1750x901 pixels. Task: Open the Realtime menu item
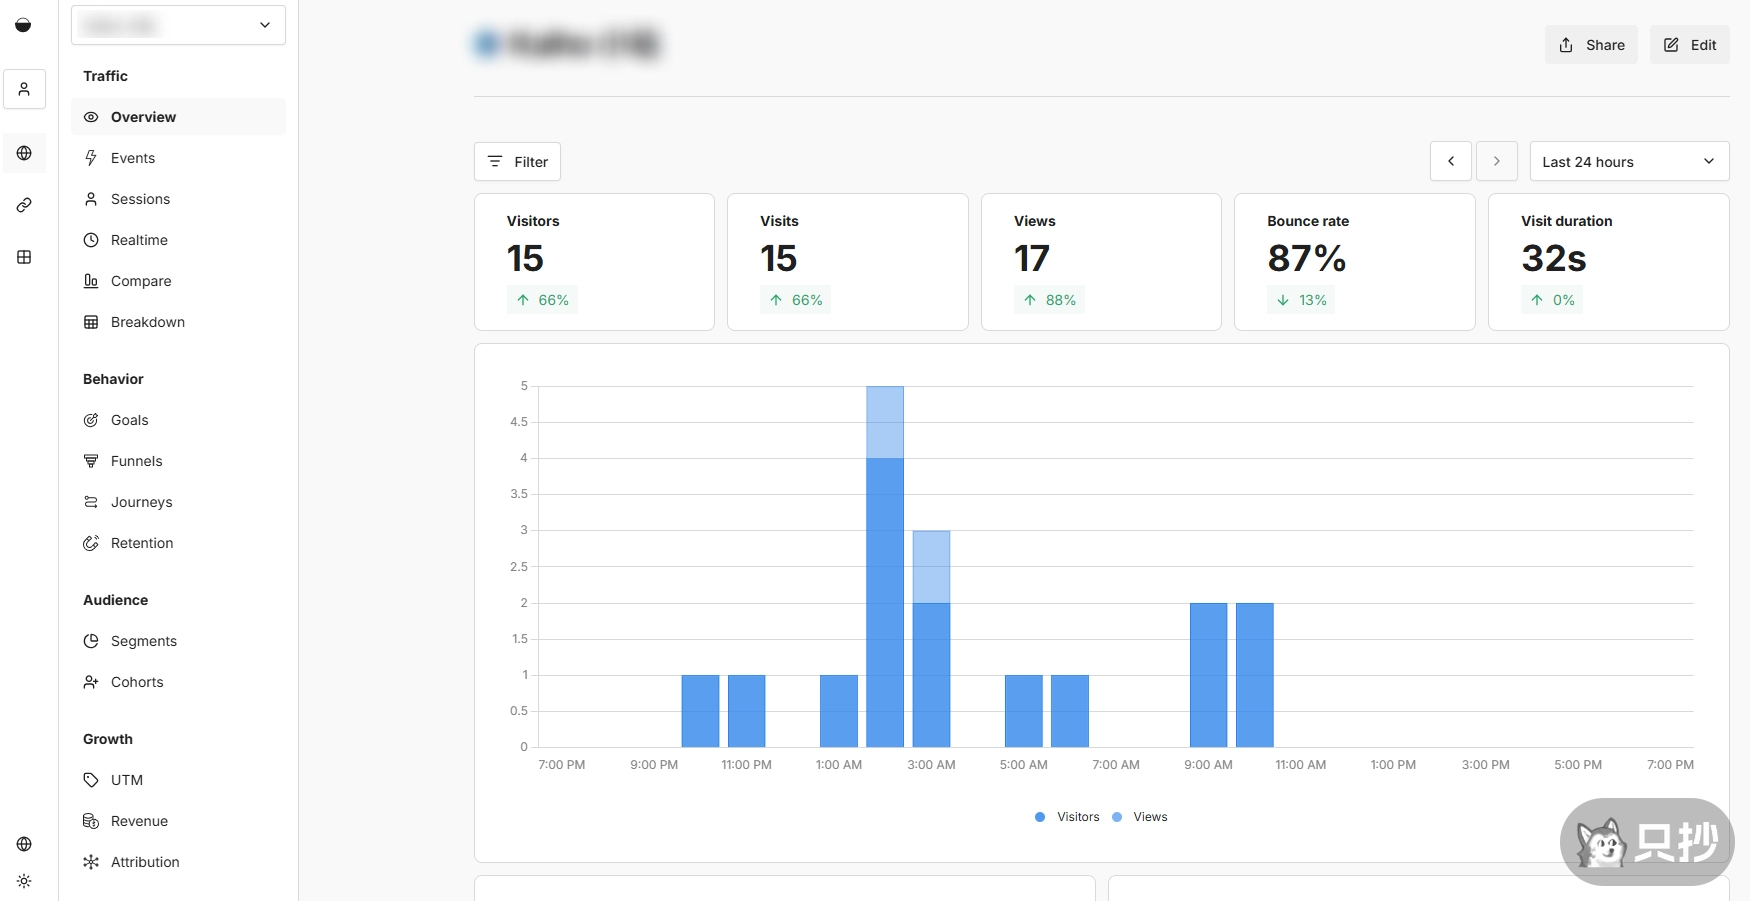(x=139, y=240)
